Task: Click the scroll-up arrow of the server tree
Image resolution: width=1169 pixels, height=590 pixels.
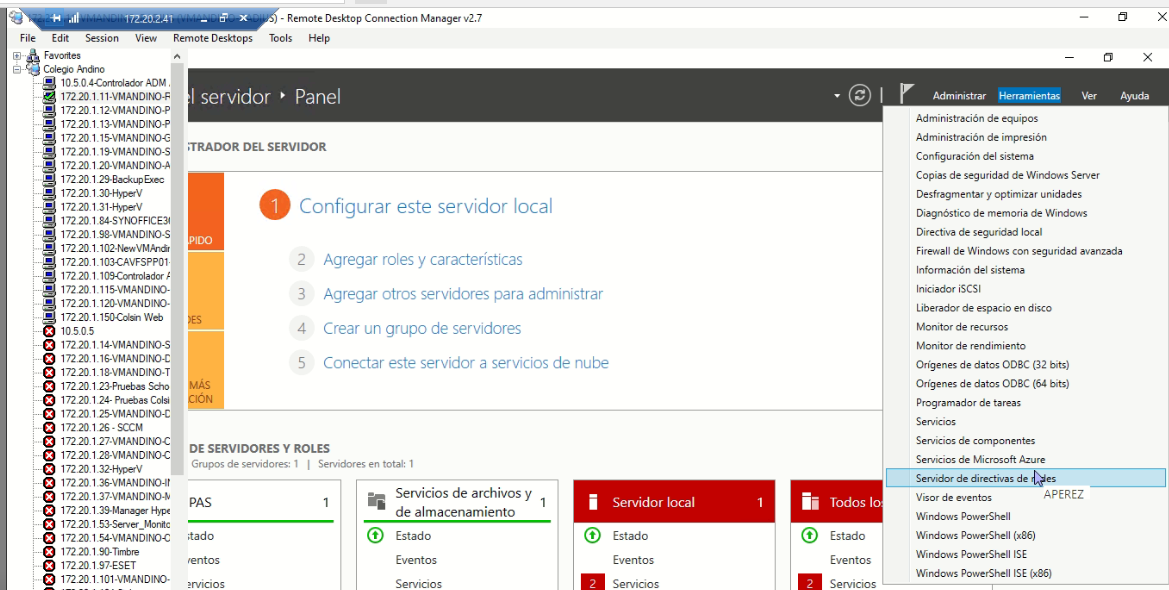Action: pyautogui.click(x=177, y=56)
